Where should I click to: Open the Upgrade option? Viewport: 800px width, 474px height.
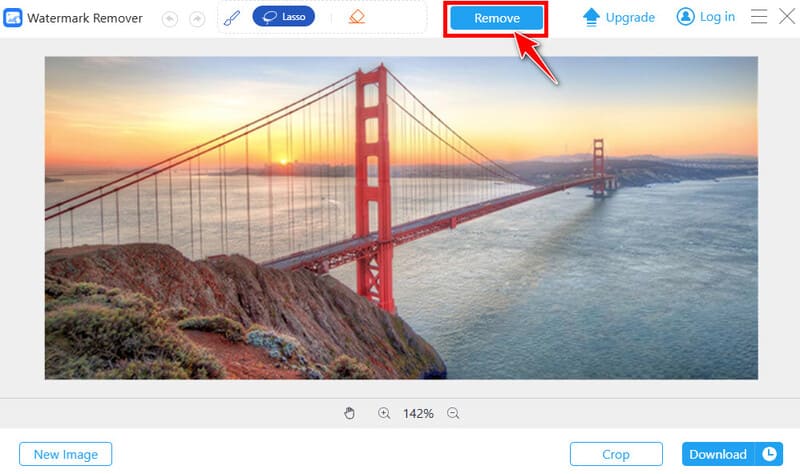[618, 17]
